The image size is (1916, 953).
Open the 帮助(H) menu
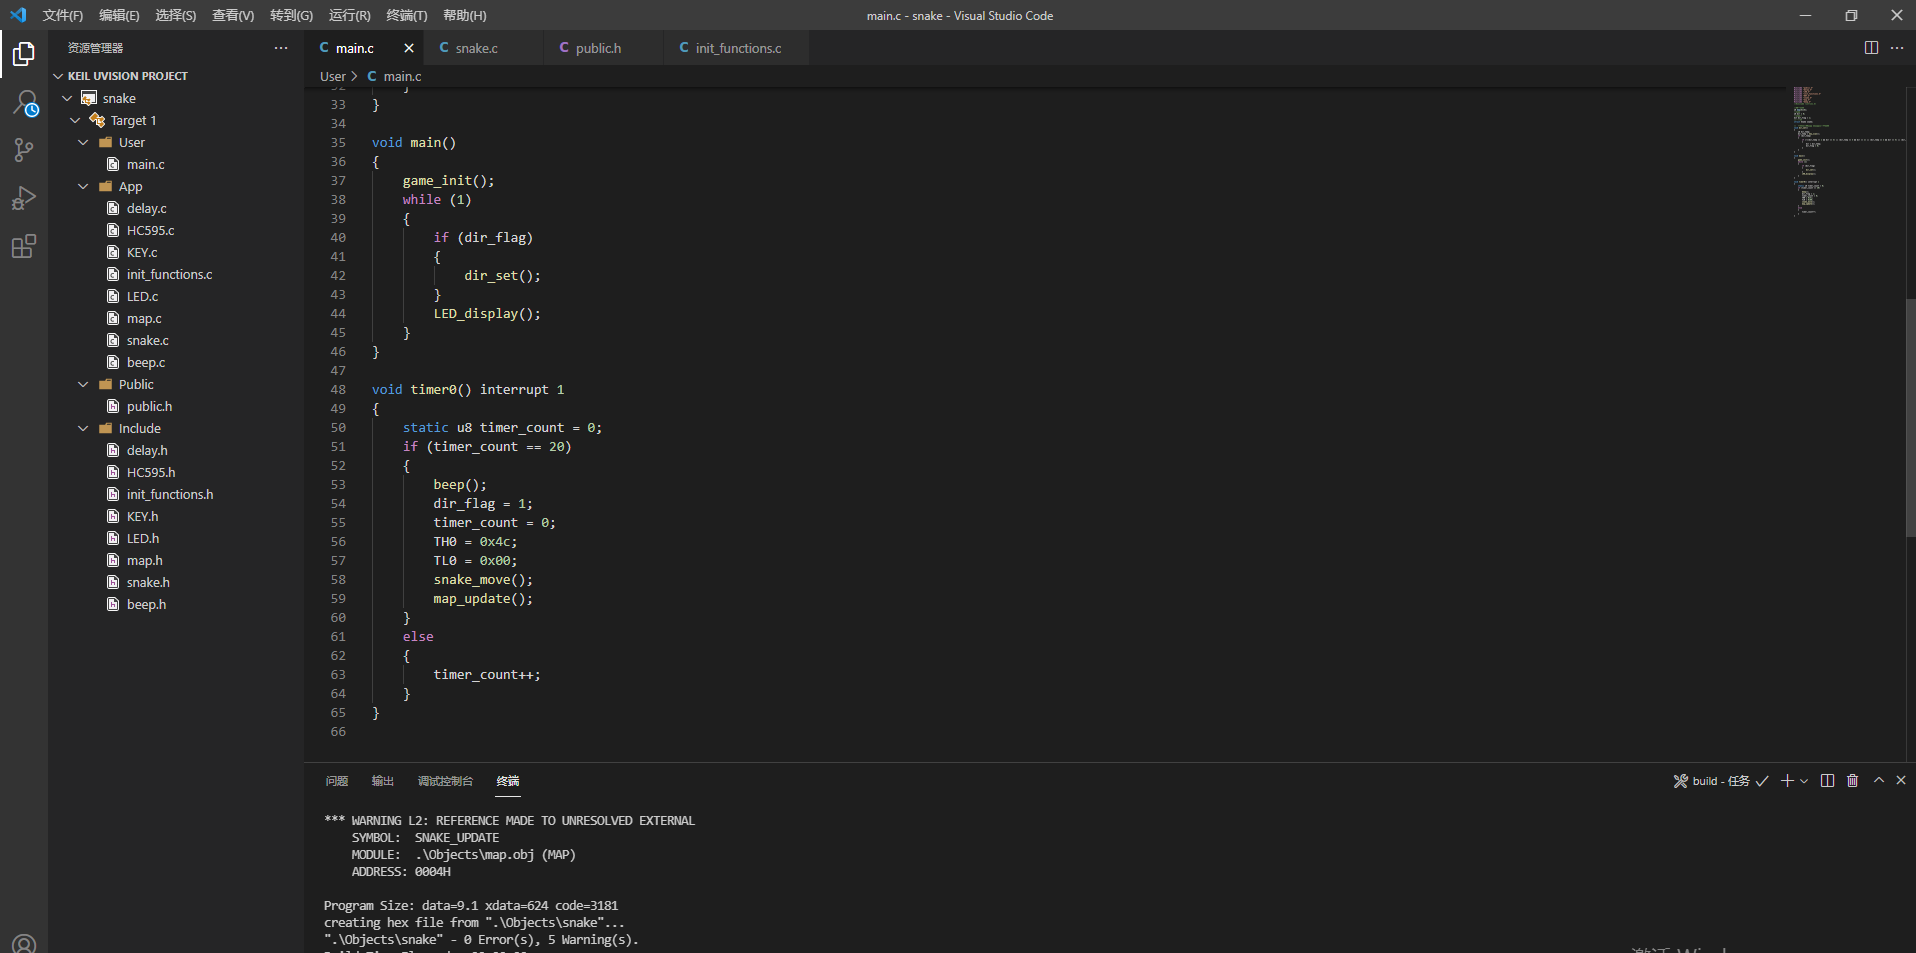pyautogui.click(x=465, y=15)
